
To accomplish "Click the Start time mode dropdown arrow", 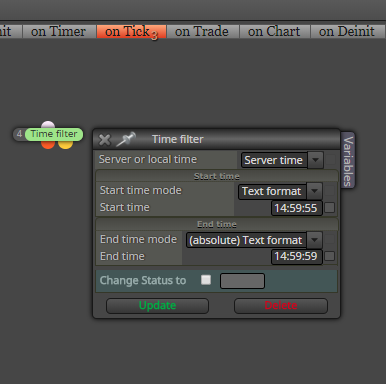I will point(314,191).
